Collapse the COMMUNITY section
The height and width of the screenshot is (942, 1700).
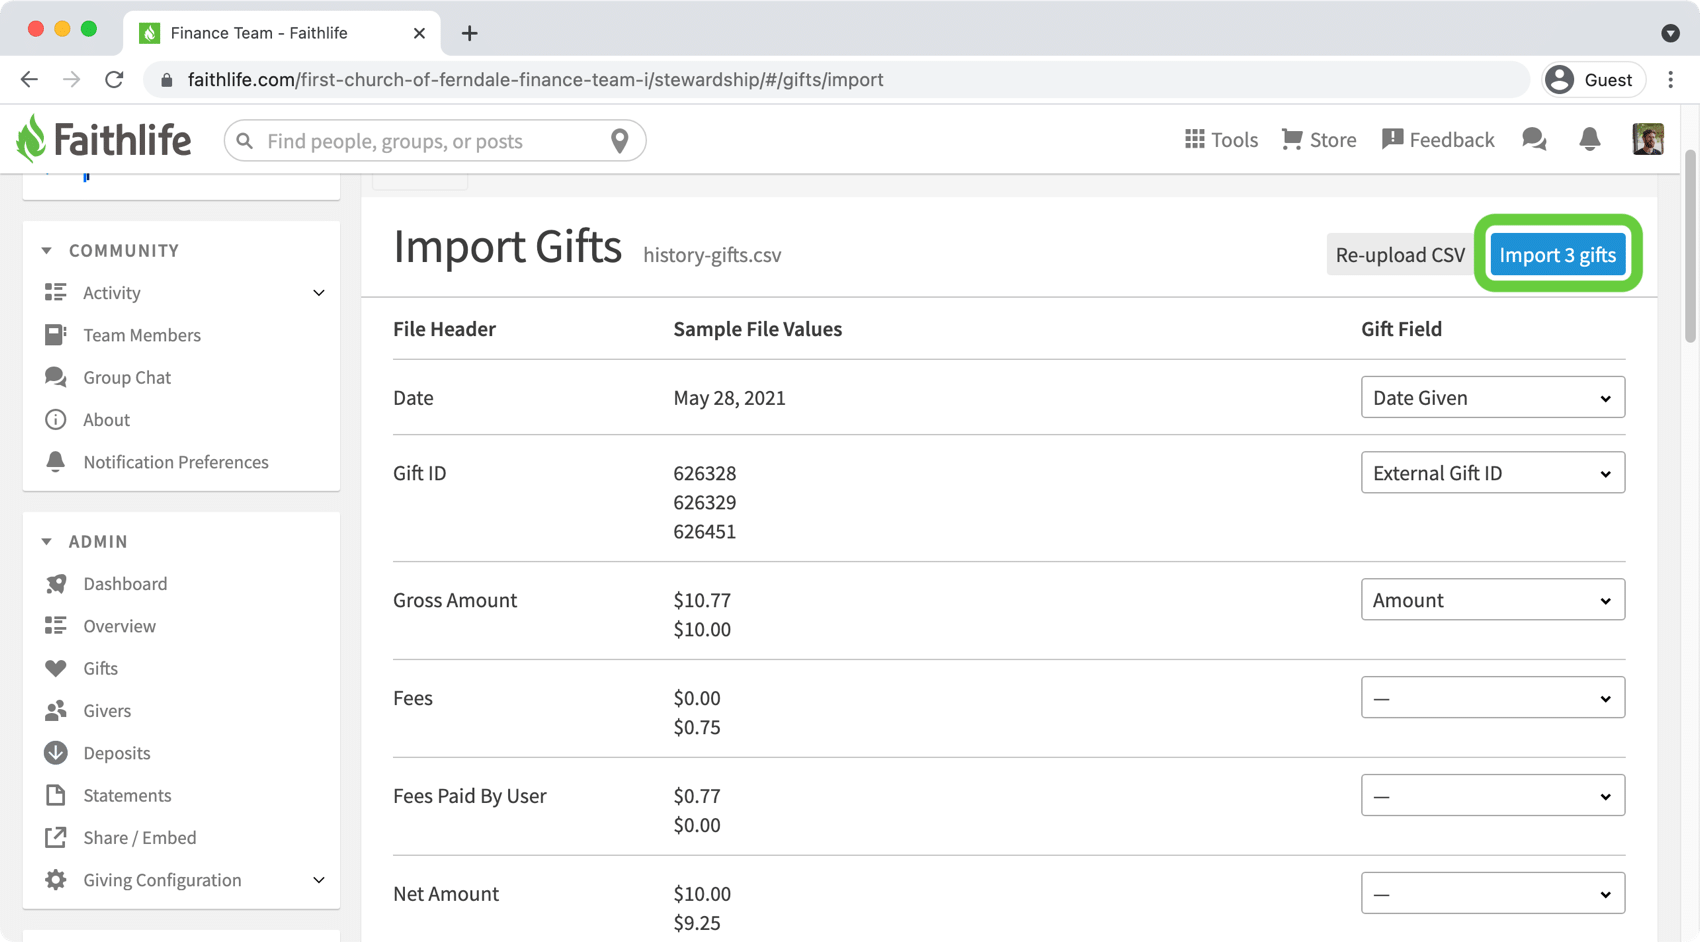coord(46,250)
